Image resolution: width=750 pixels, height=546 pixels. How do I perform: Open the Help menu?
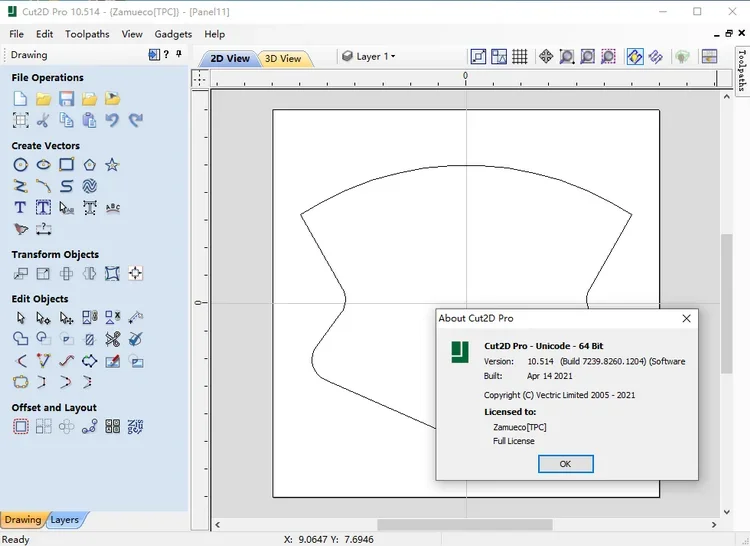click(214, 34)
